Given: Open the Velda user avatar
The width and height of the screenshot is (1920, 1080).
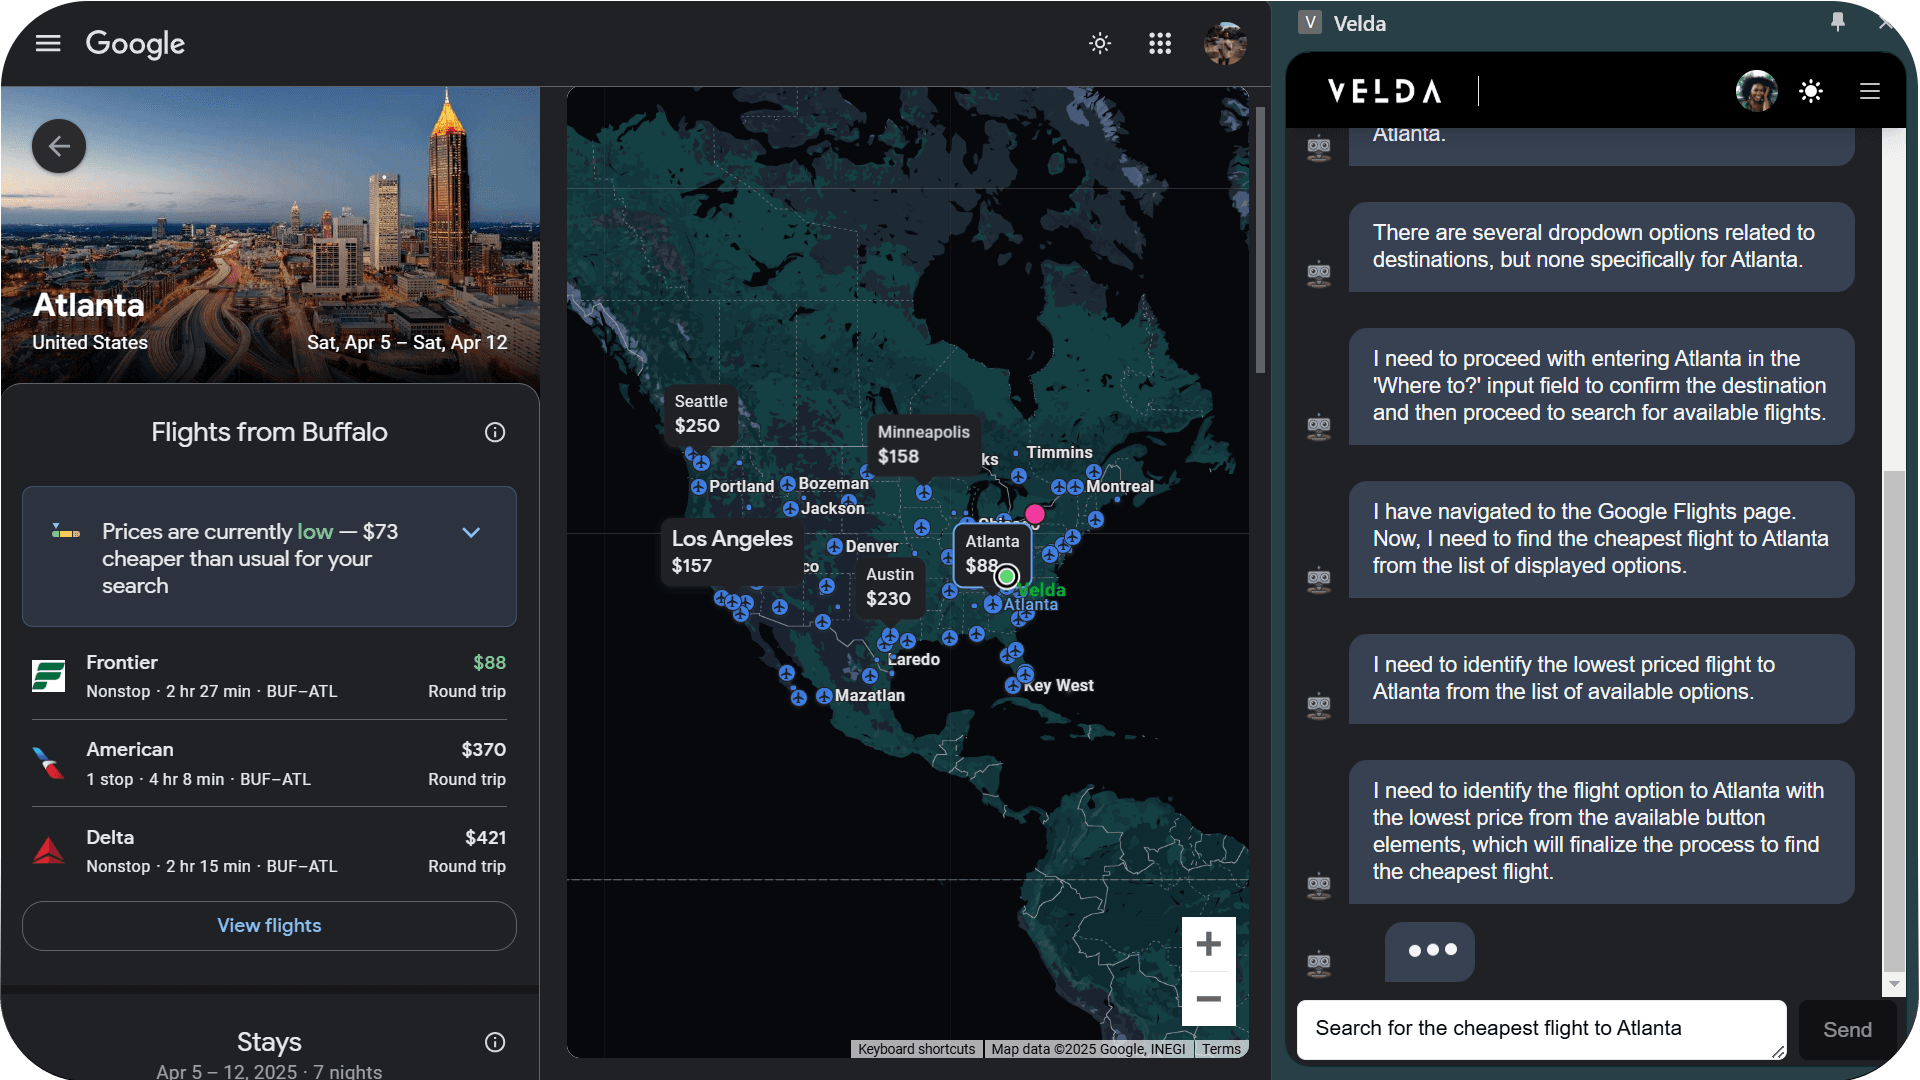Looking at the screenshot, I should [1757, 91].
